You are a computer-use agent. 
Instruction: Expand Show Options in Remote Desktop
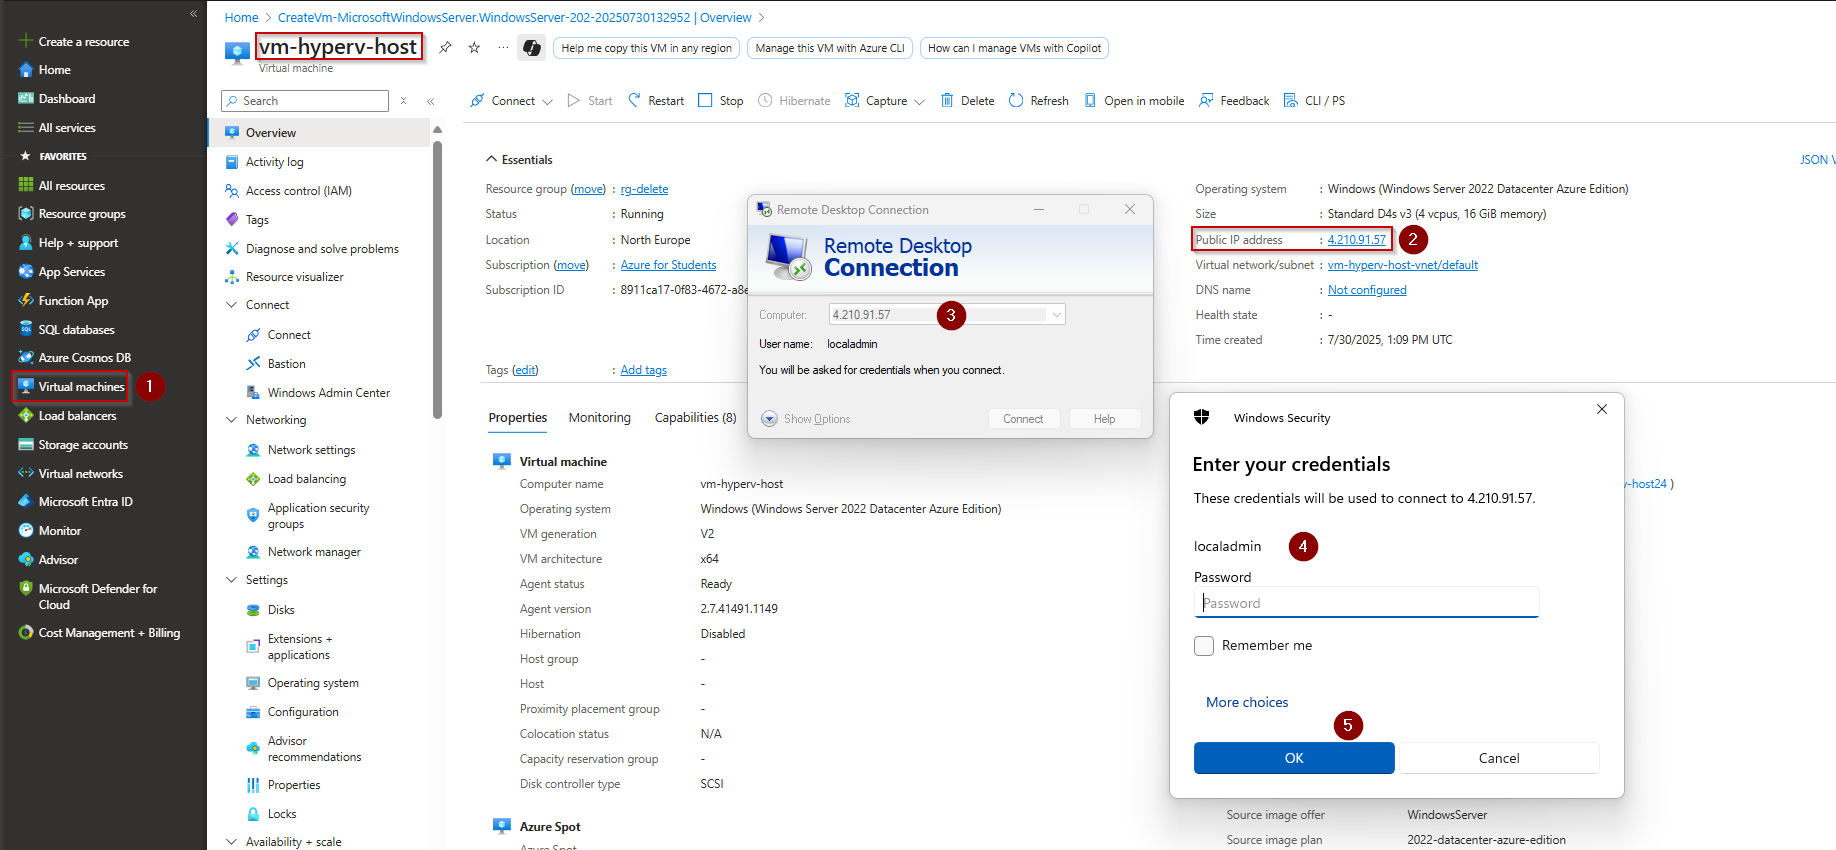tap(806, 419)
